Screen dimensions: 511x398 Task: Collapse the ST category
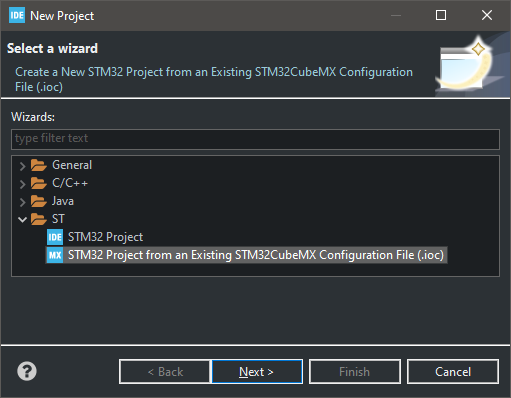tap(22, 219)
